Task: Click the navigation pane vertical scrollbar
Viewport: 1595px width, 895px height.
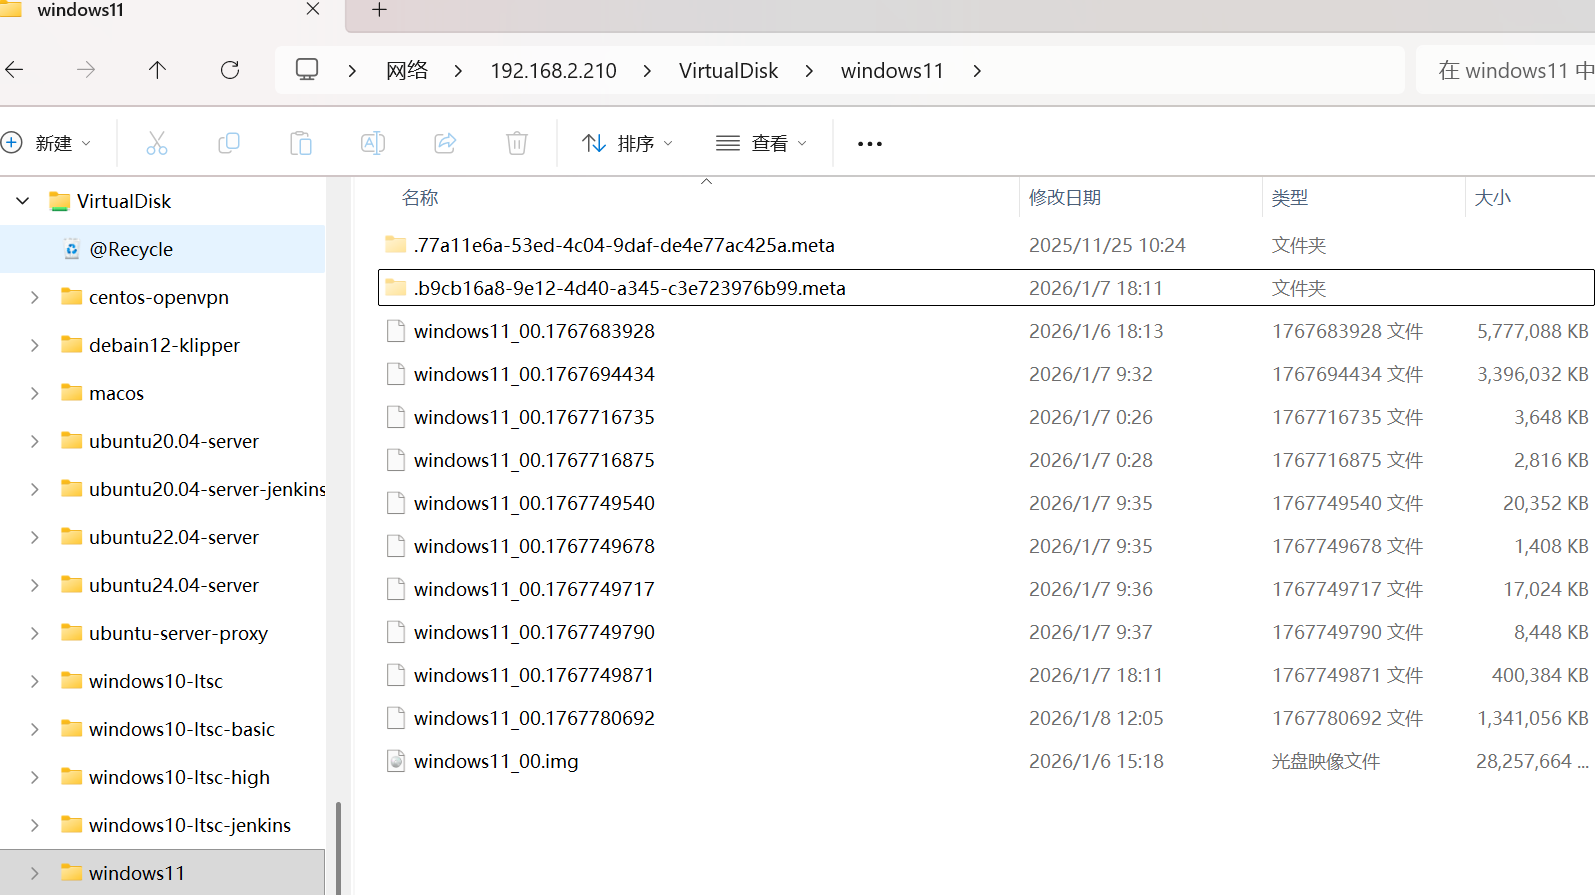Action: [x=338, y=848]
